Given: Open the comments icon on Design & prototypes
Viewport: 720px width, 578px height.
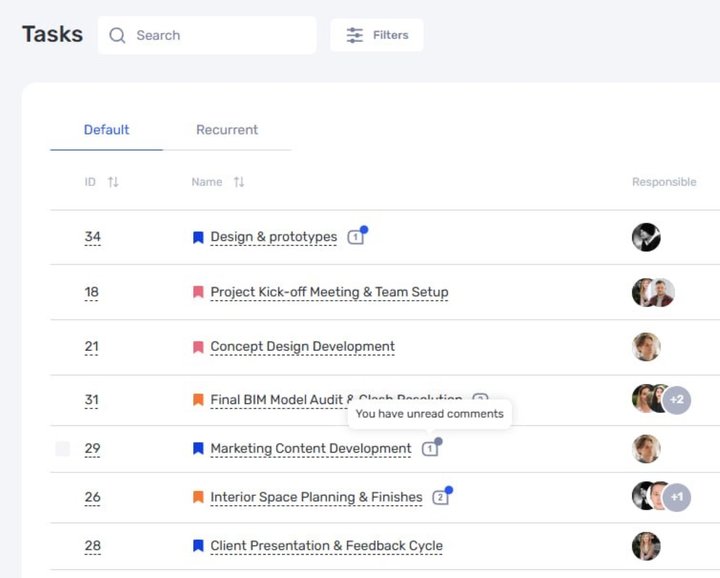Looking at the screenshot, I should pos(355,237).
